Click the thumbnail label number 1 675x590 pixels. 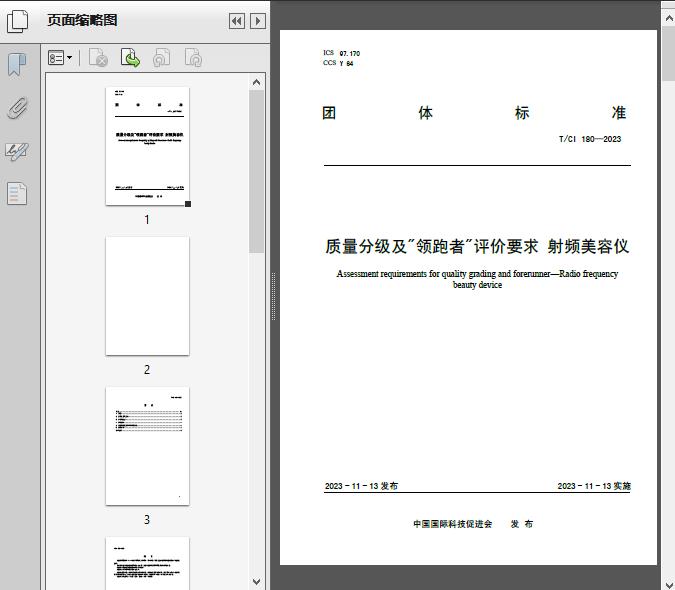(x=147, y=219)
